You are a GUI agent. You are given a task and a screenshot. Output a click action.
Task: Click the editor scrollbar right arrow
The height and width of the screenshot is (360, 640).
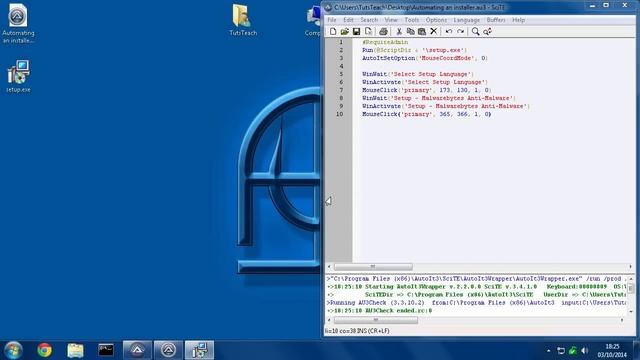tap(630, 267)
